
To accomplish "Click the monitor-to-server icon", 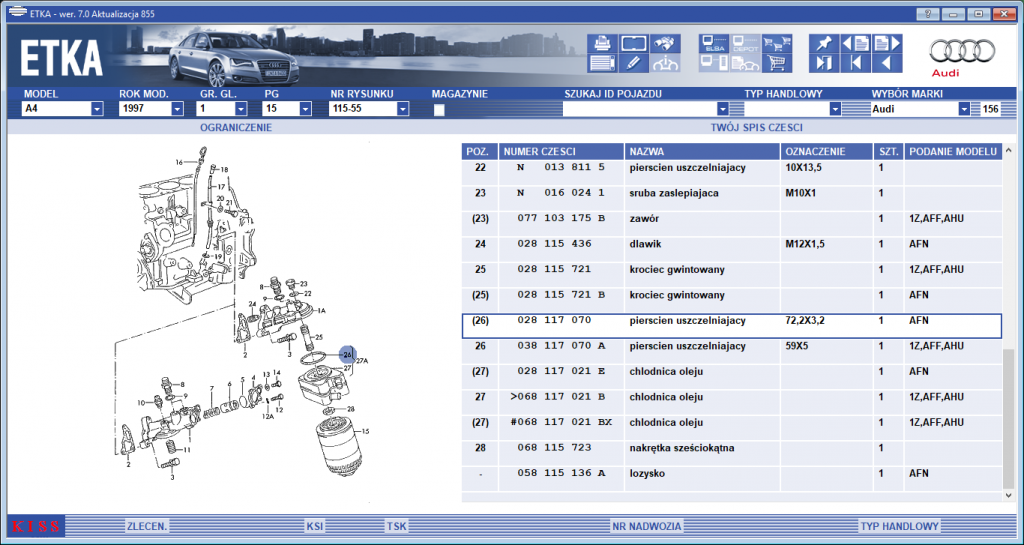I will point(714,63).
